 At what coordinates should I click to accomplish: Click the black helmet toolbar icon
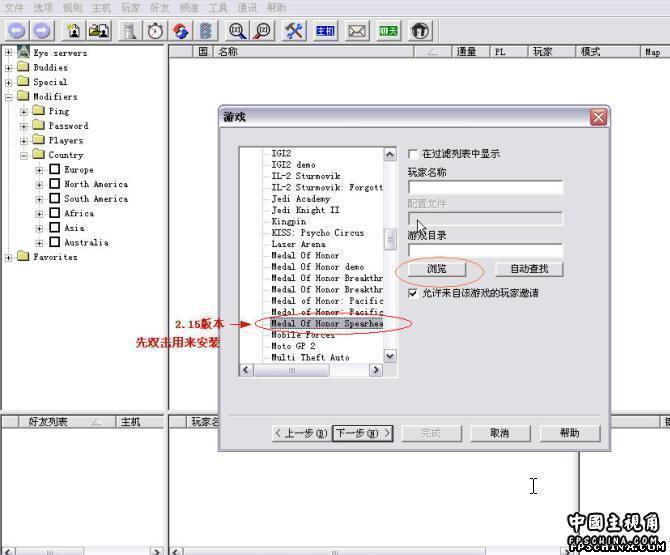click(420, 31)
